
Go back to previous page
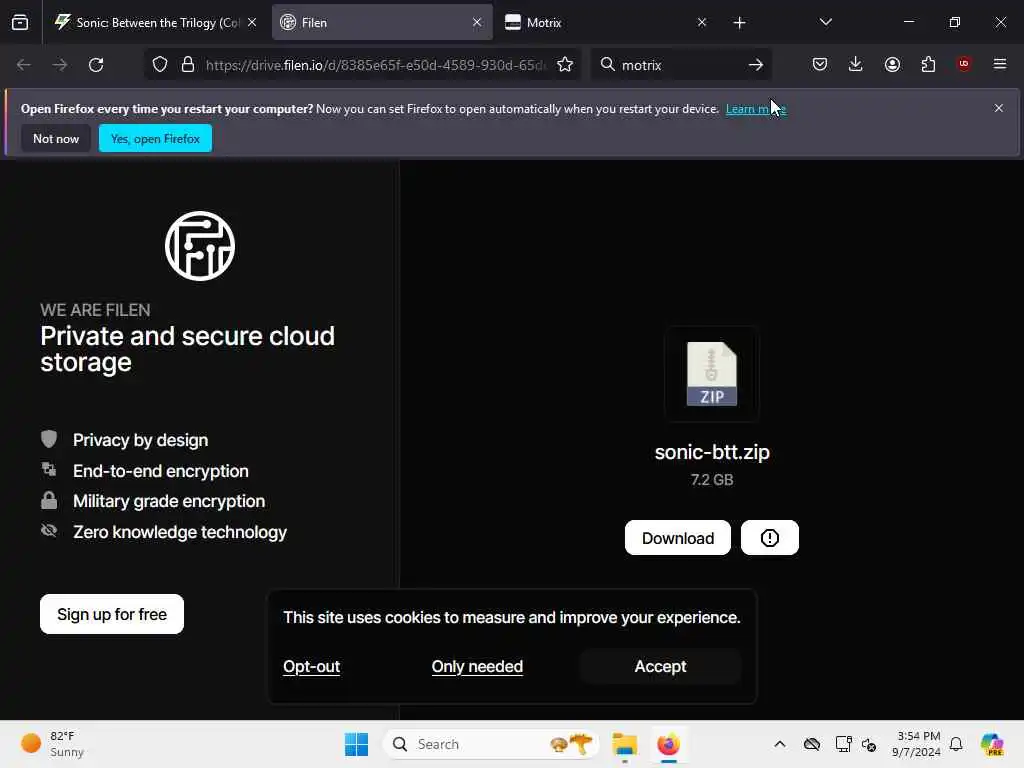pos(24,65)
